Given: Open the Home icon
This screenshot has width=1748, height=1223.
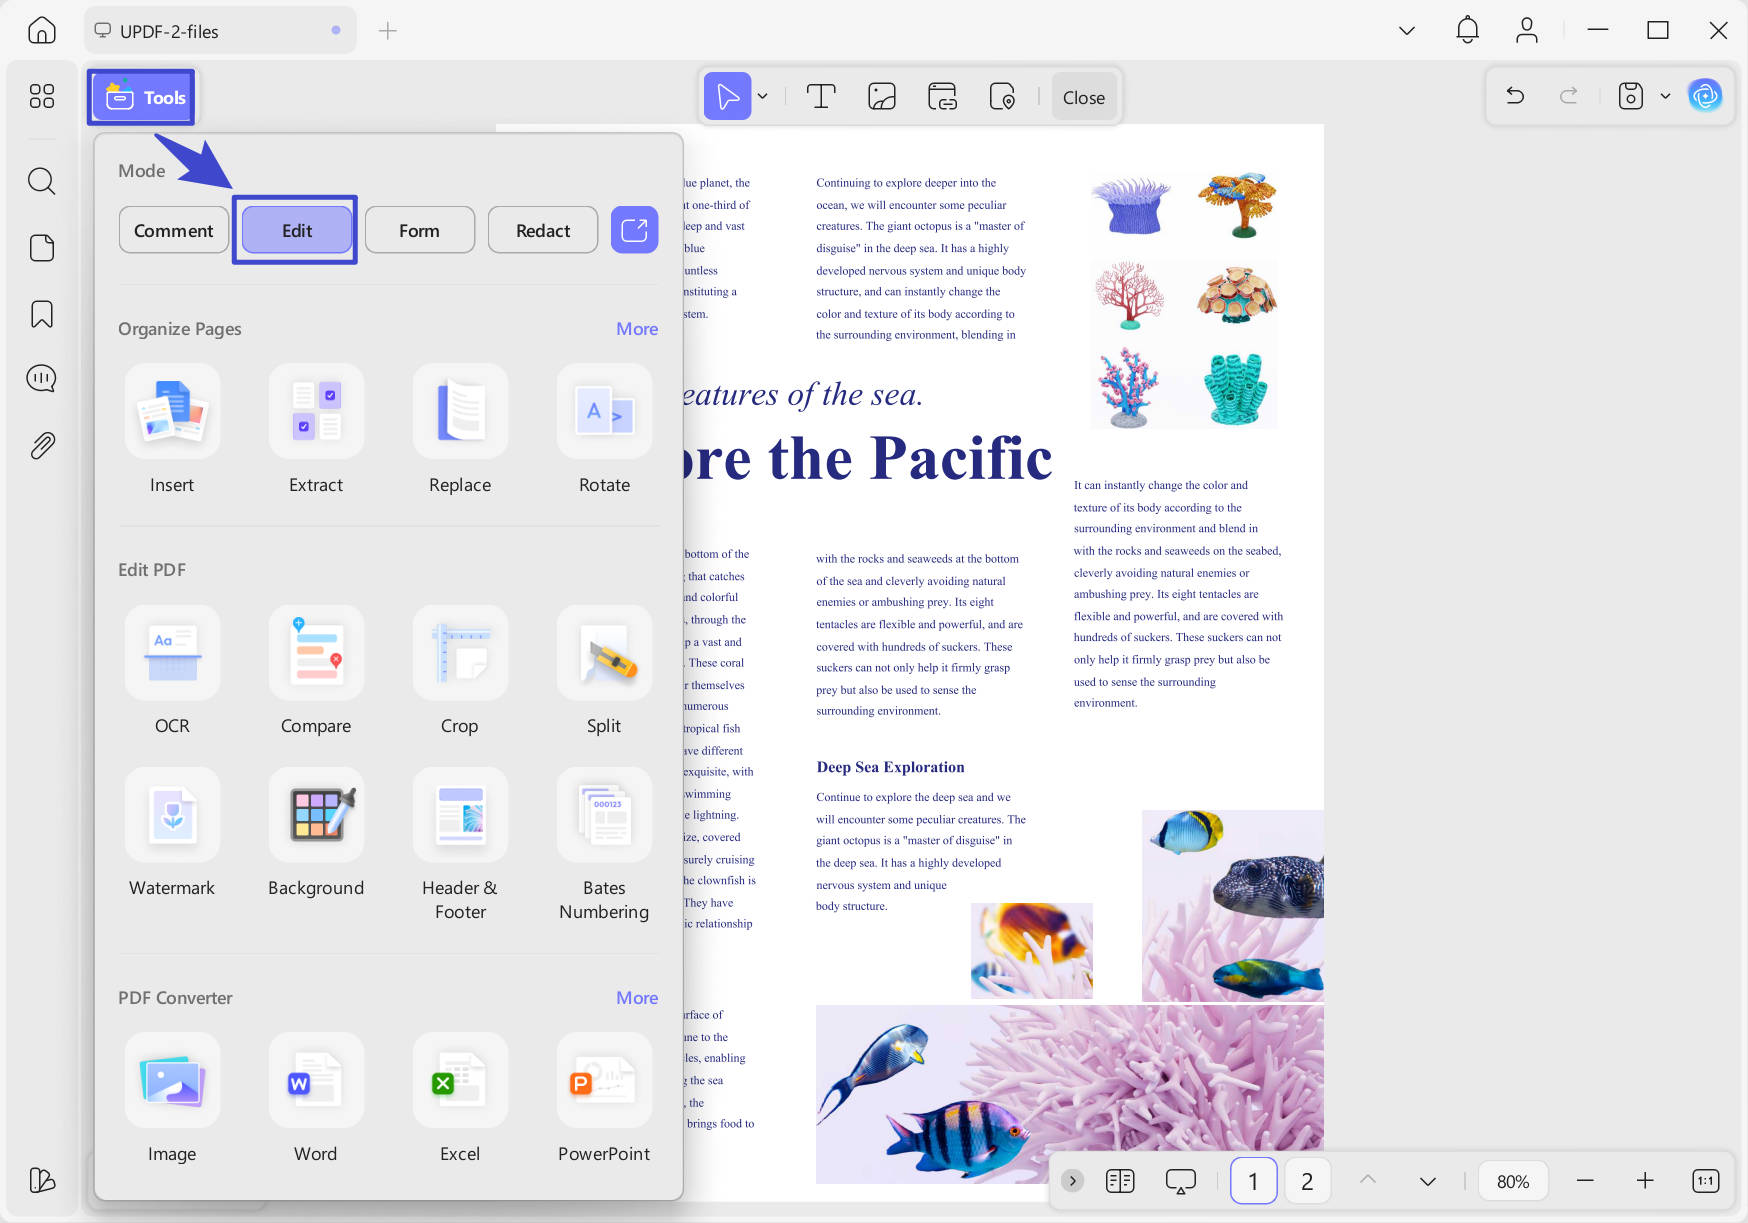Looking at the screenshot, I should click(41, 30).
